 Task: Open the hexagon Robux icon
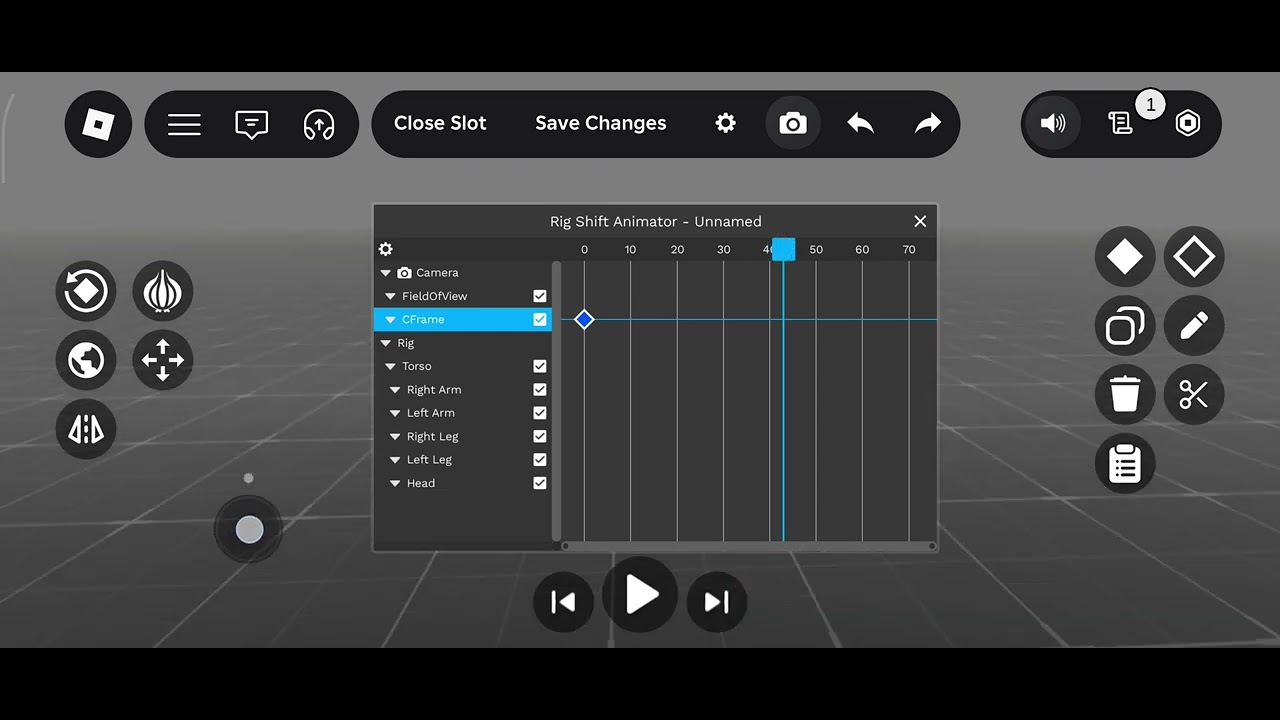coord(1188,123)
